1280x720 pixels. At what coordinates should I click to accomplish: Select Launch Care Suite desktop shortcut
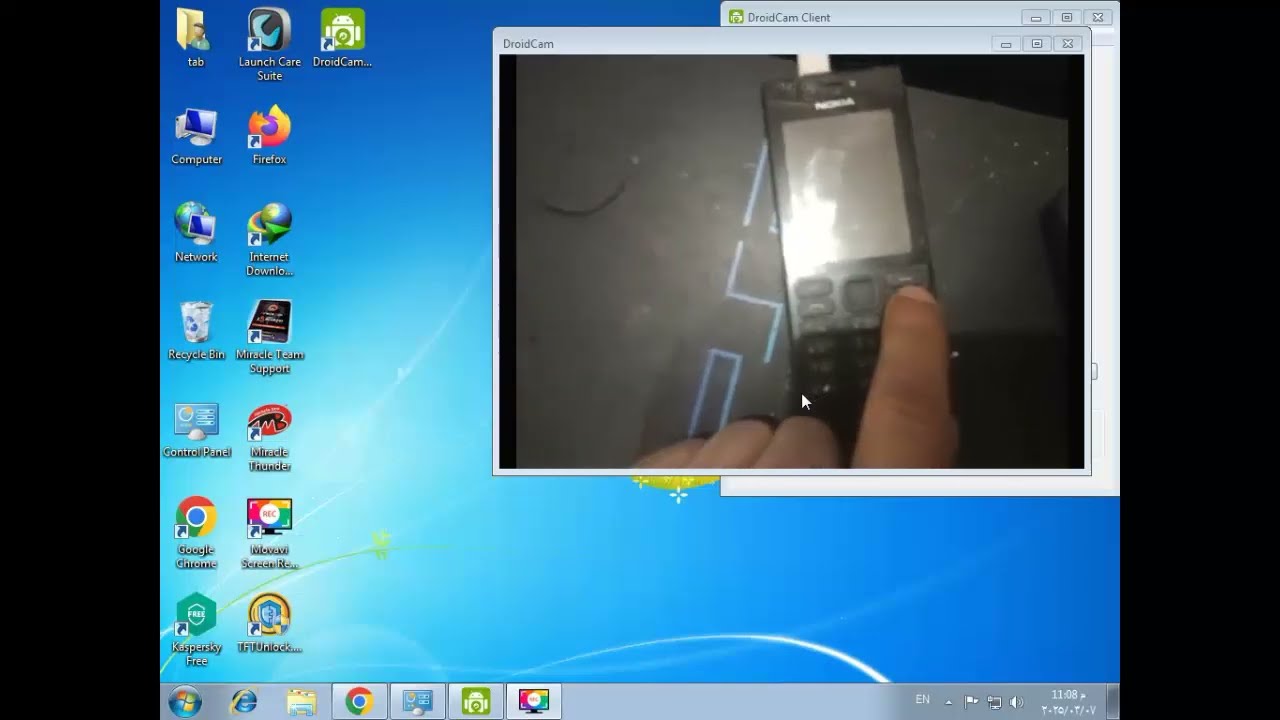click(269, 45)
